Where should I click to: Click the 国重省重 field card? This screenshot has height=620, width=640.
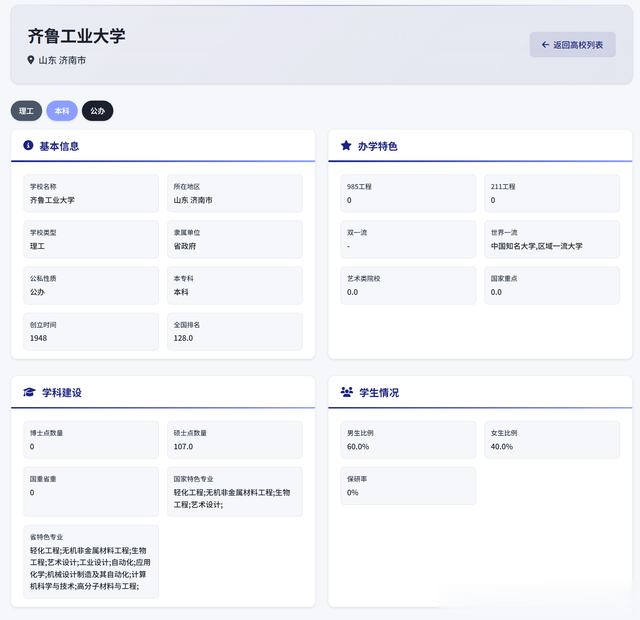tap(91, 492)
